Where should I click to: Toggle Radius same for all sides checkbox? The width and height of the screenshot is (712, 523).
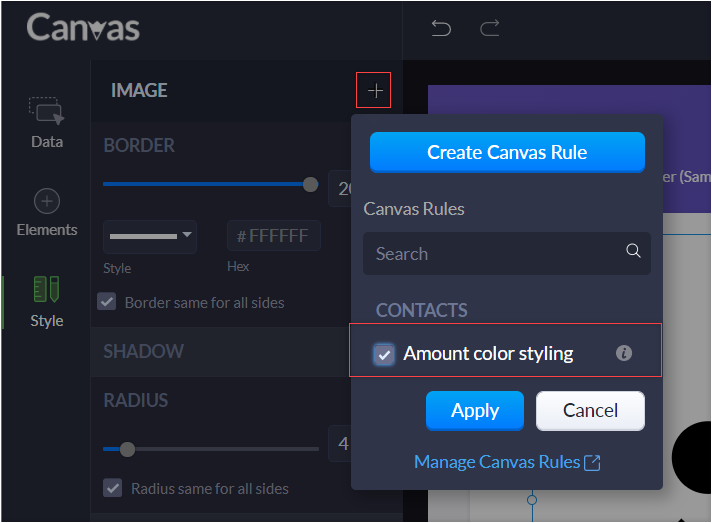(112, 488)
